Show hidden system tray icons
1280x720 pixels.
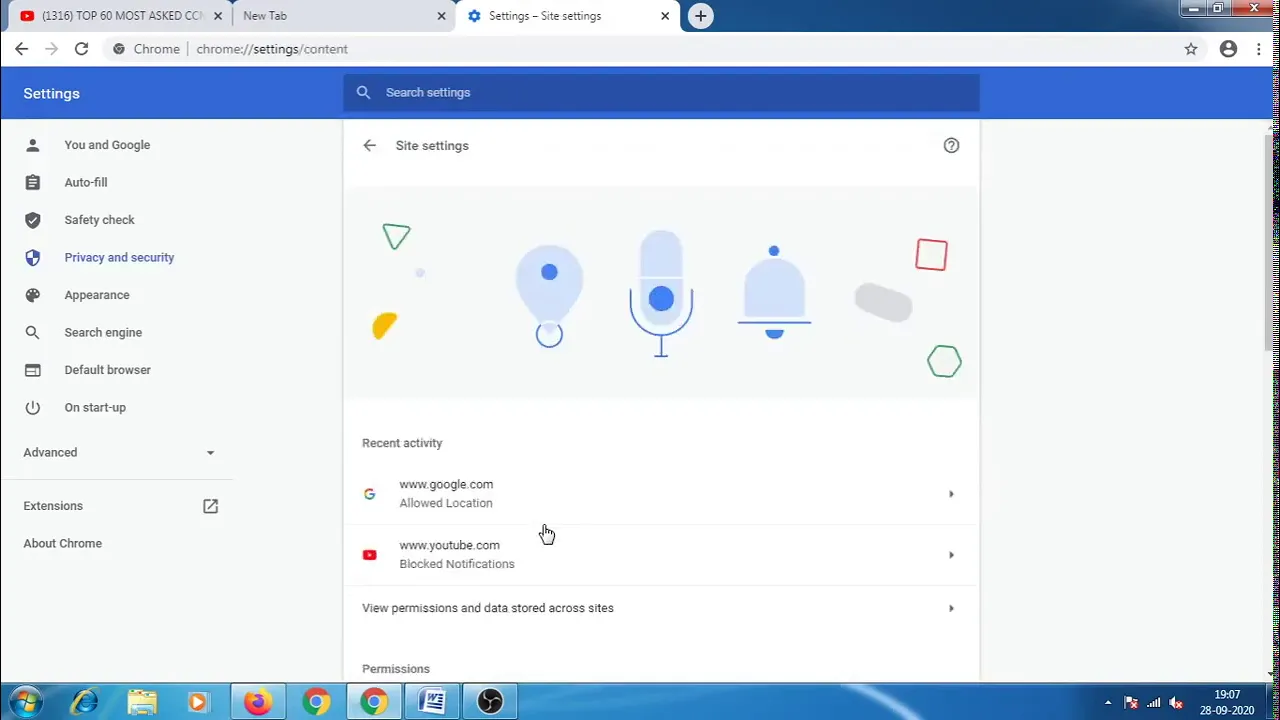coord(1107,703)
